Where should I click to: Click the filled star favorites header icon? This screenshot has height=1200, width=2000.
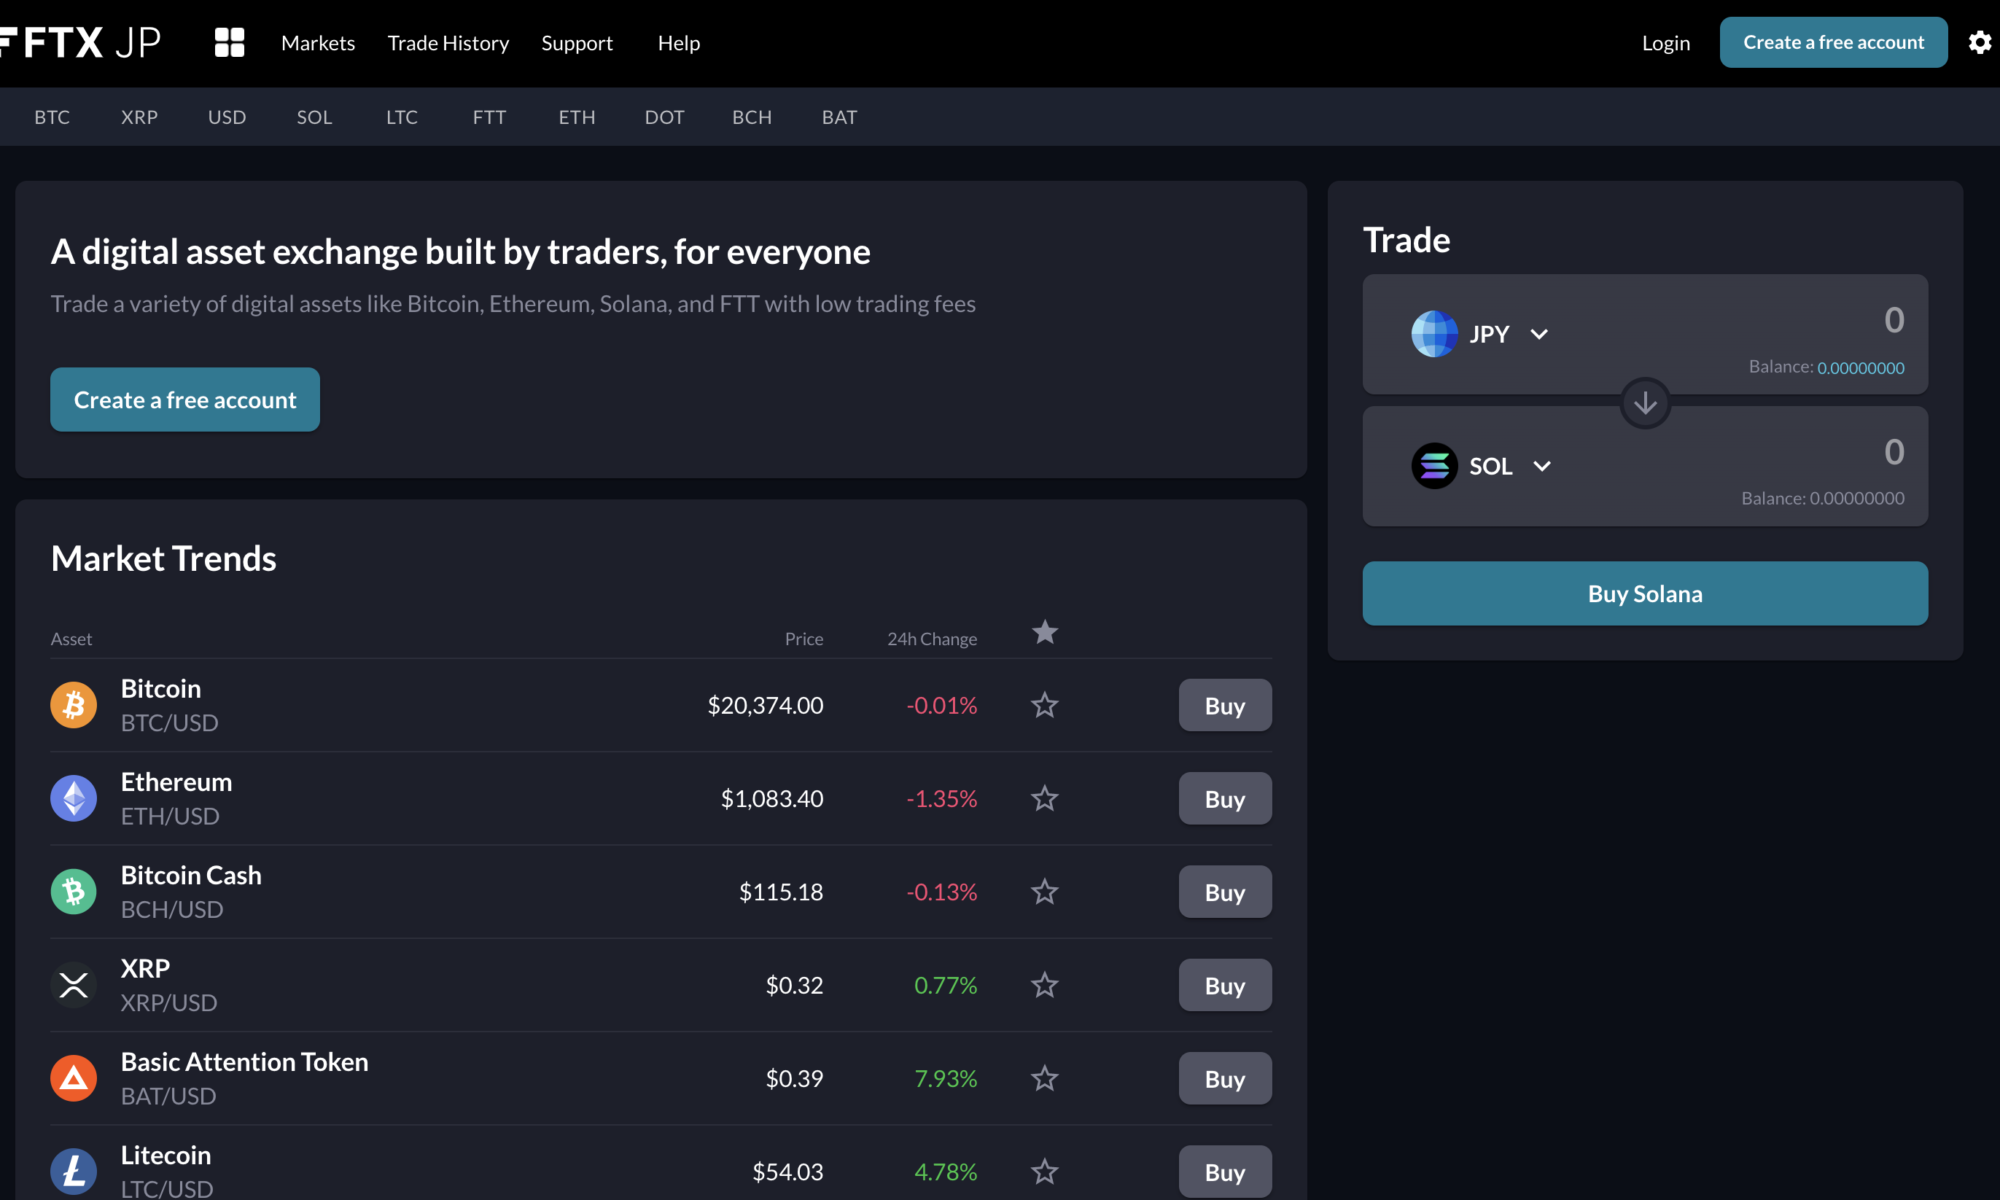click(1045, 632)
